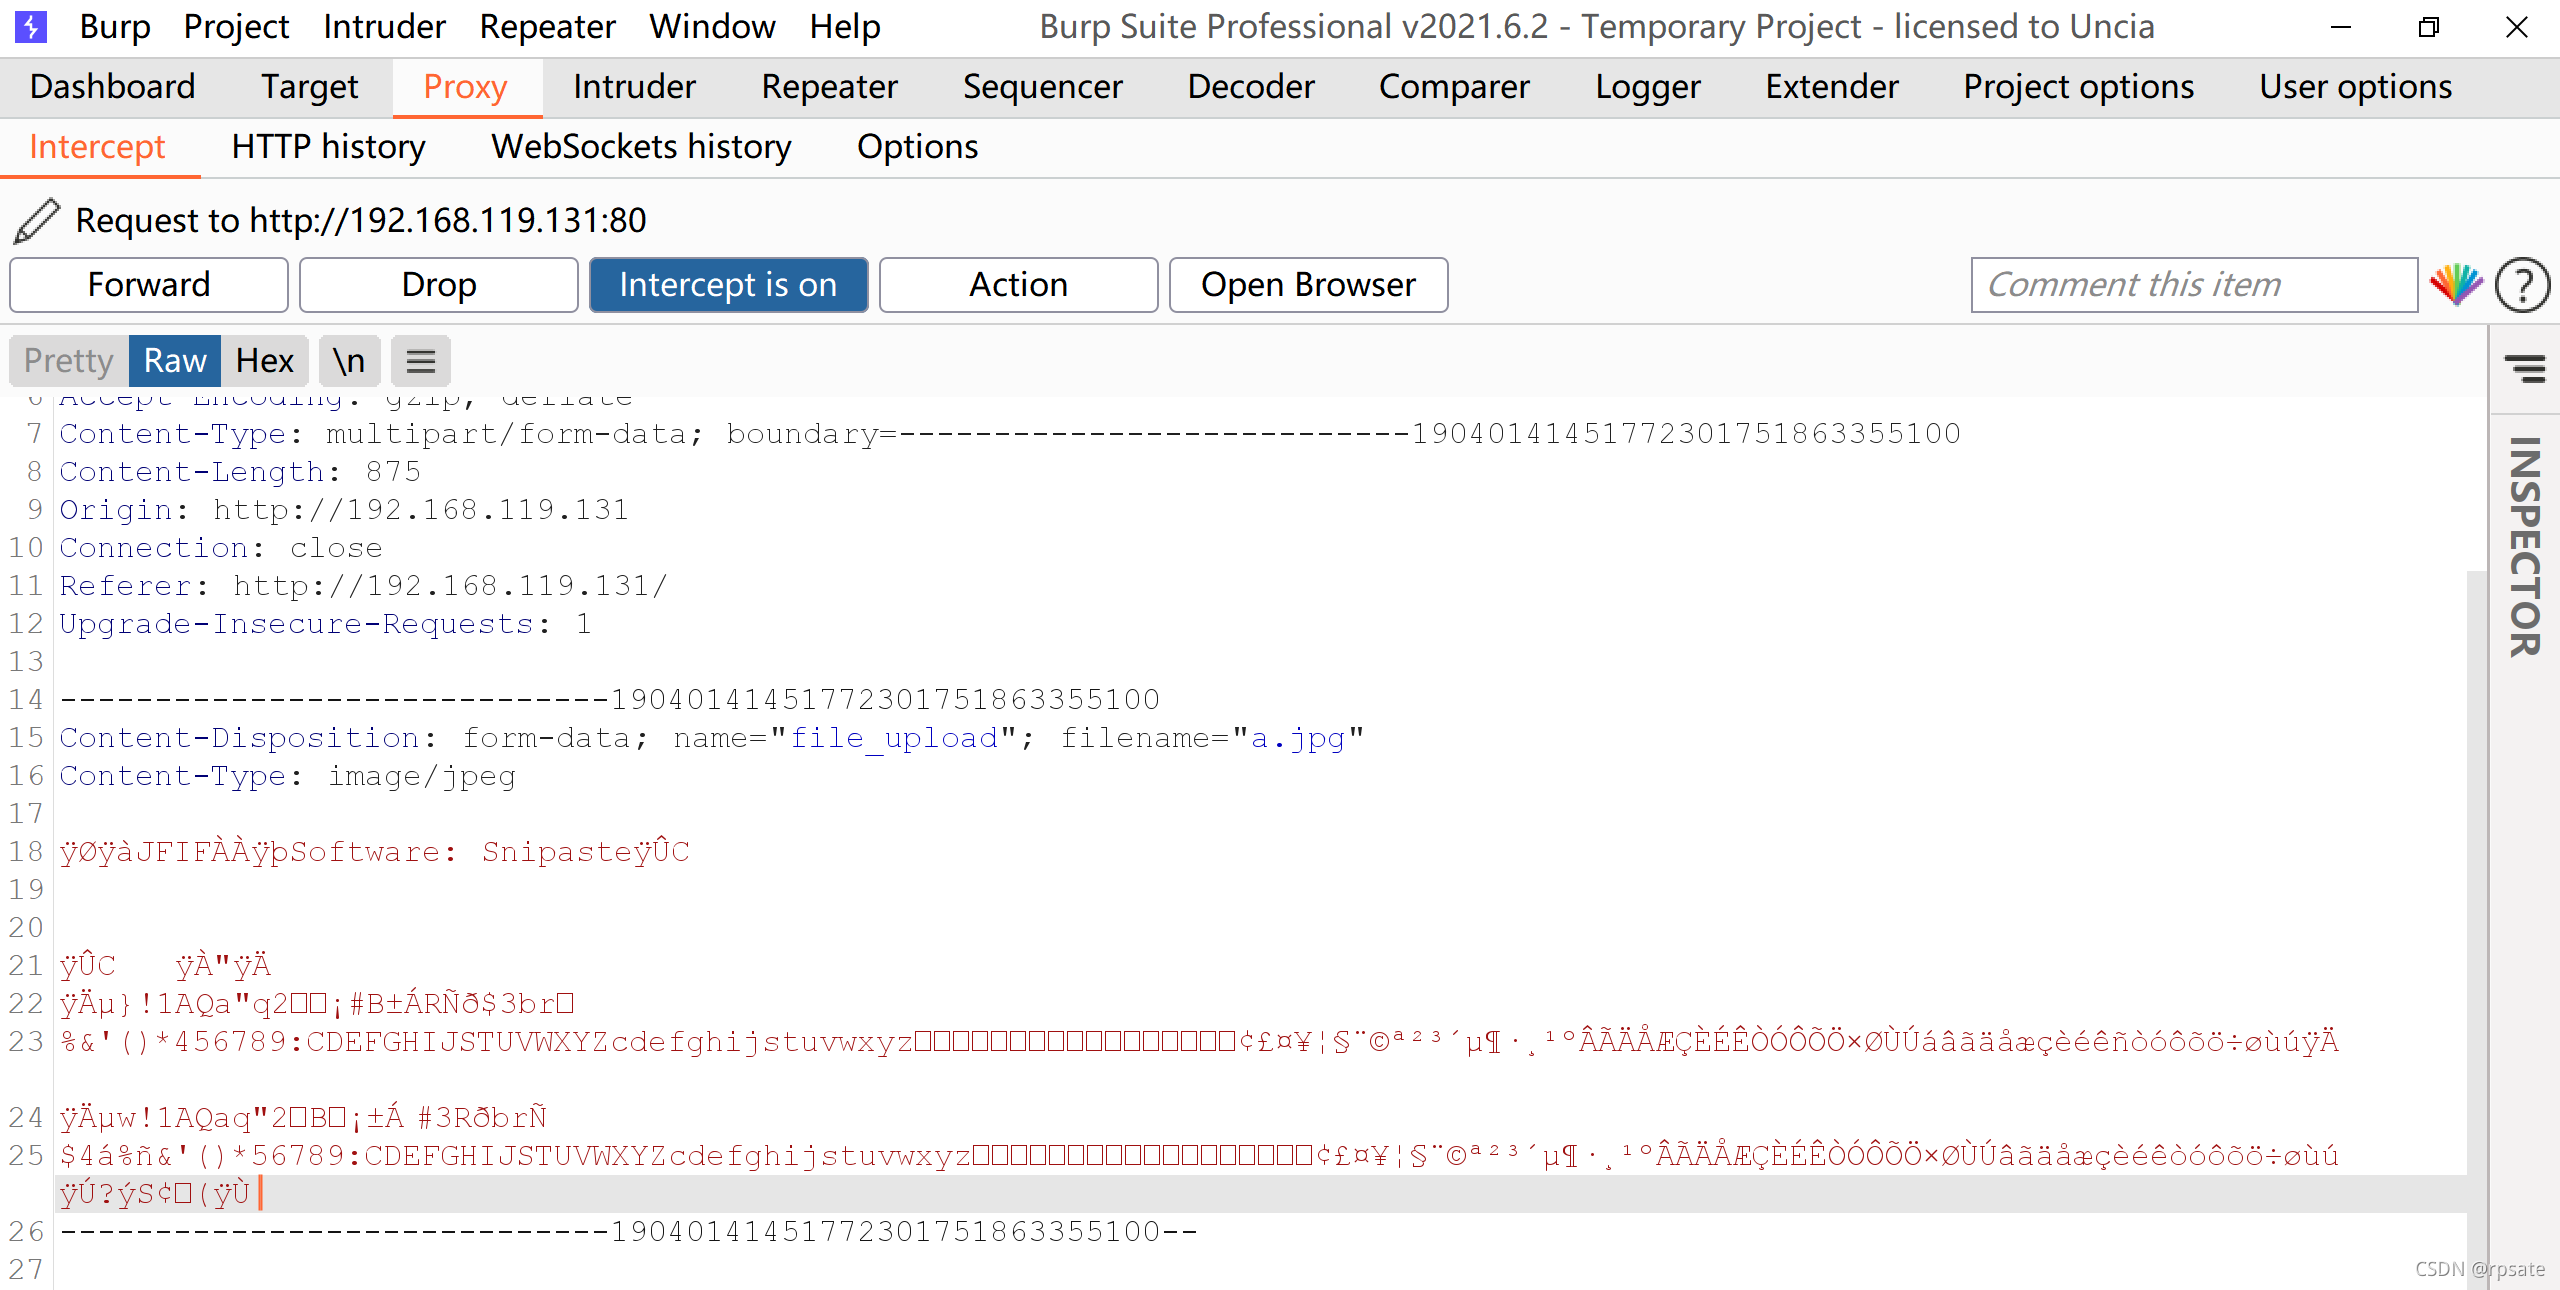Click the pencil edit icon beside request URL

point(37,220)
